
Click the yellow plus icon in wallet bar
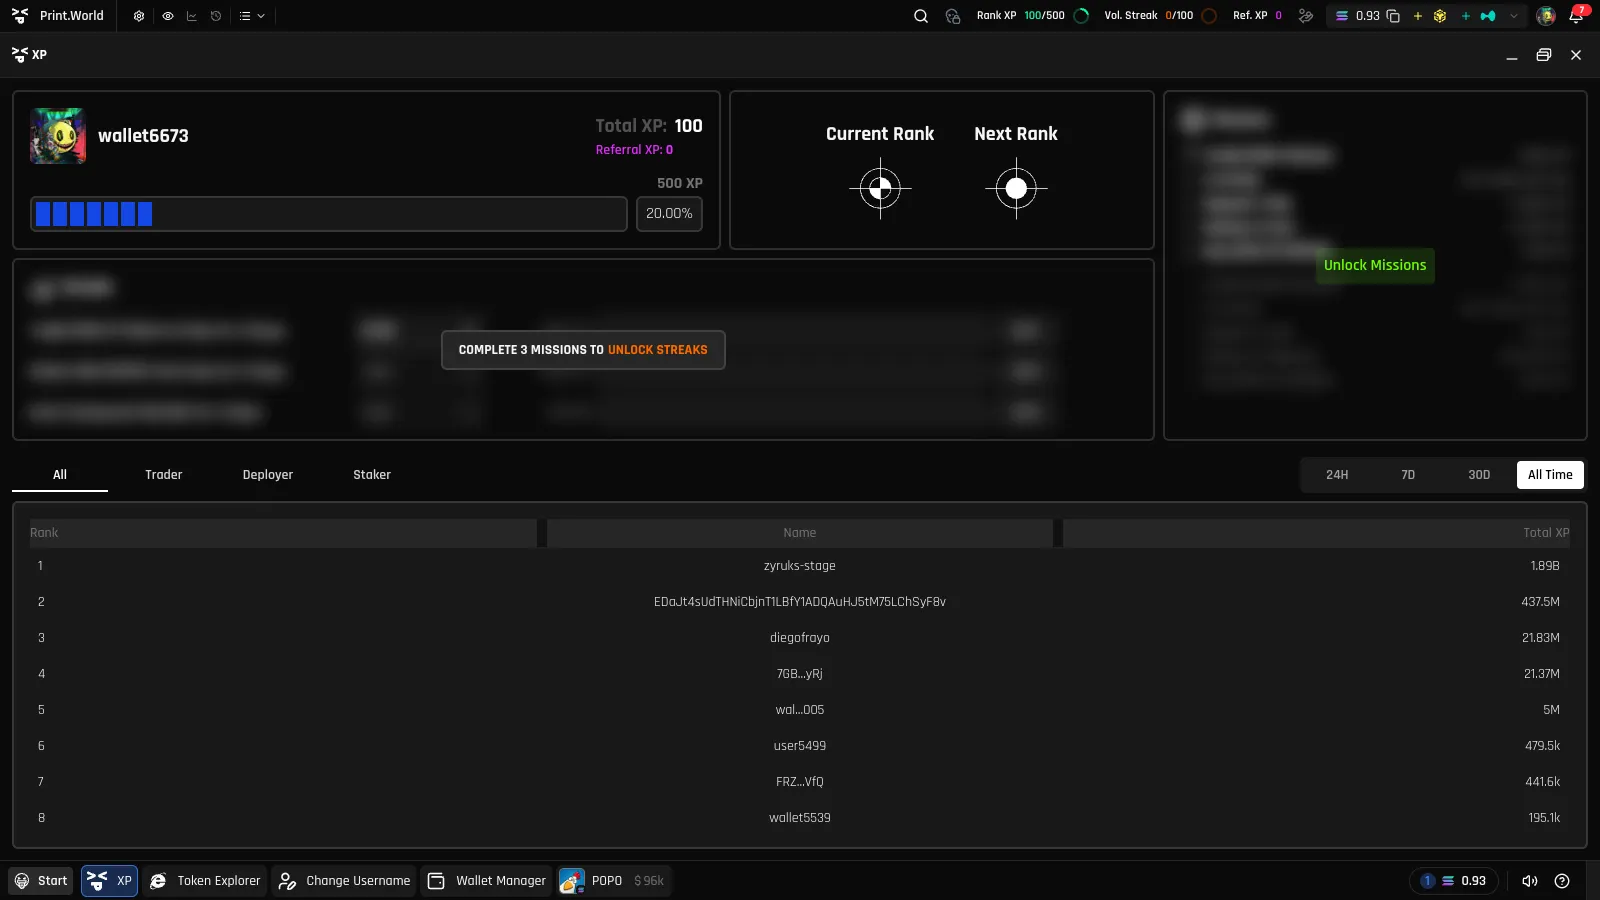click(x=1417, y=16)
